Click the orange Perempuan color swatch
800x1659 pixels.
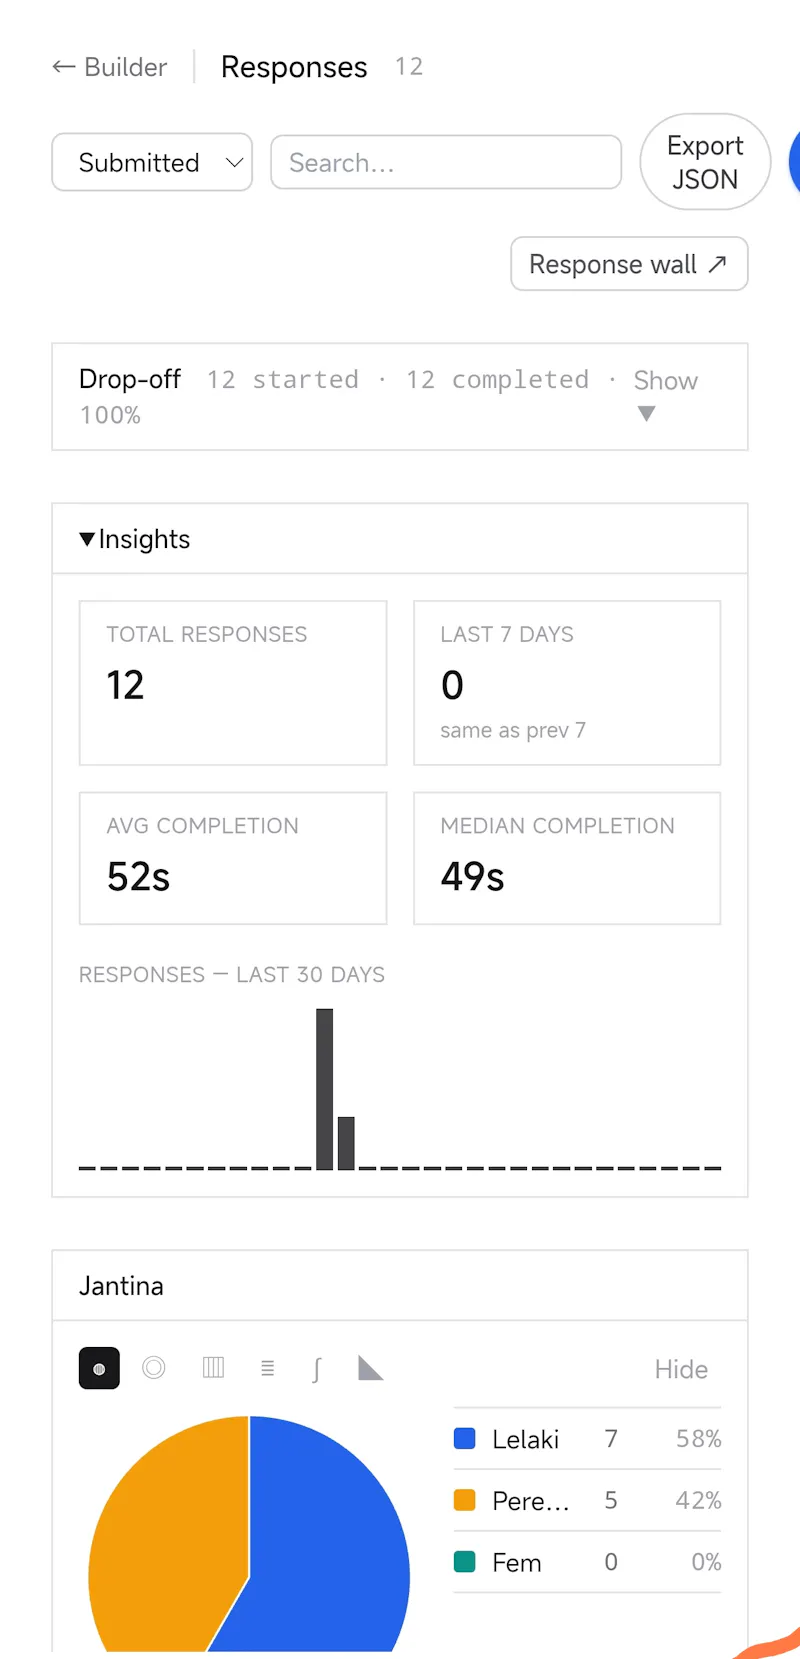(465, 1500)
